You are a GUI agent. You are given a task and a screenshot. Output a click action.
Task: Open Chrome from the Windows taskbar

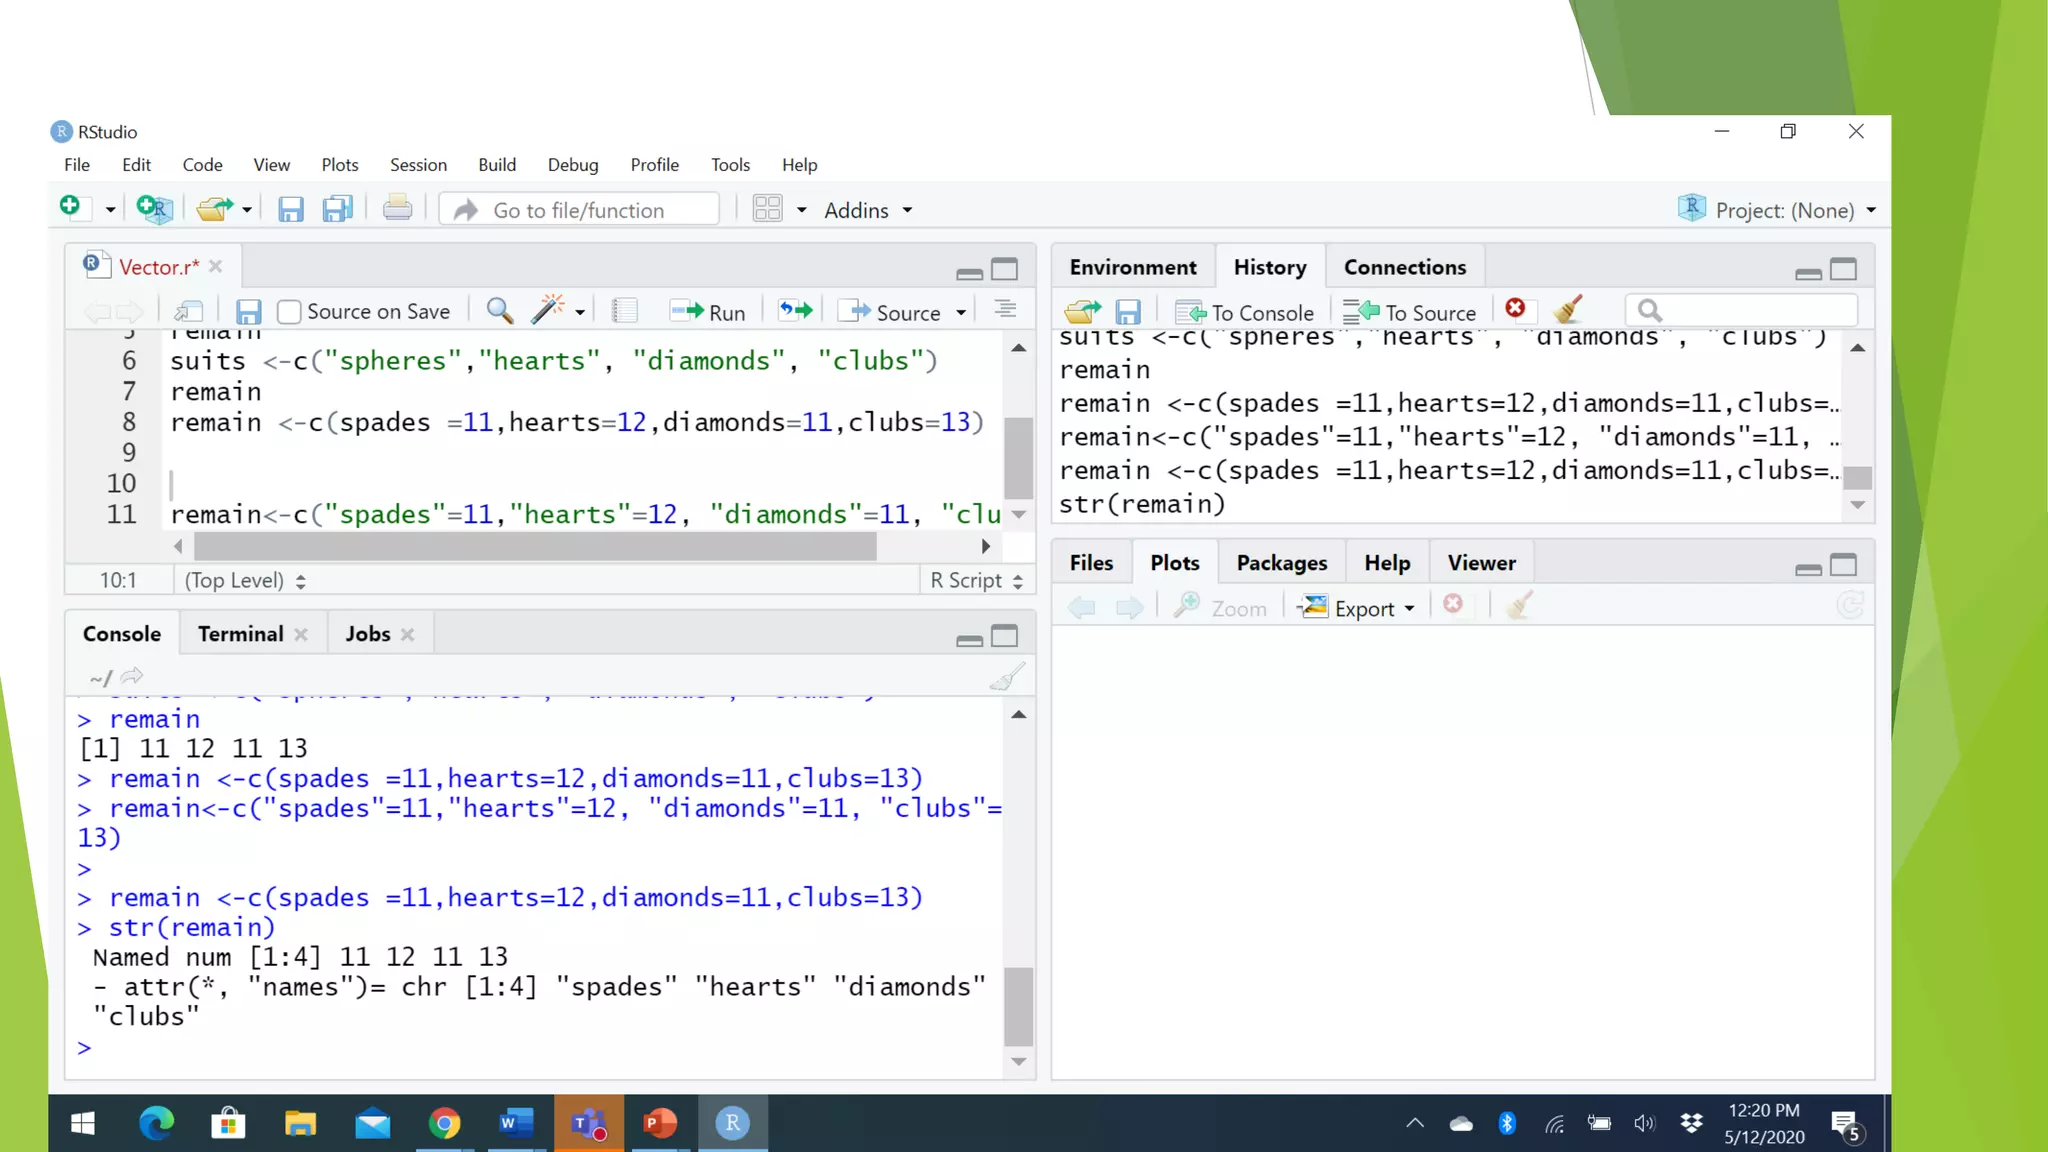444,1123
